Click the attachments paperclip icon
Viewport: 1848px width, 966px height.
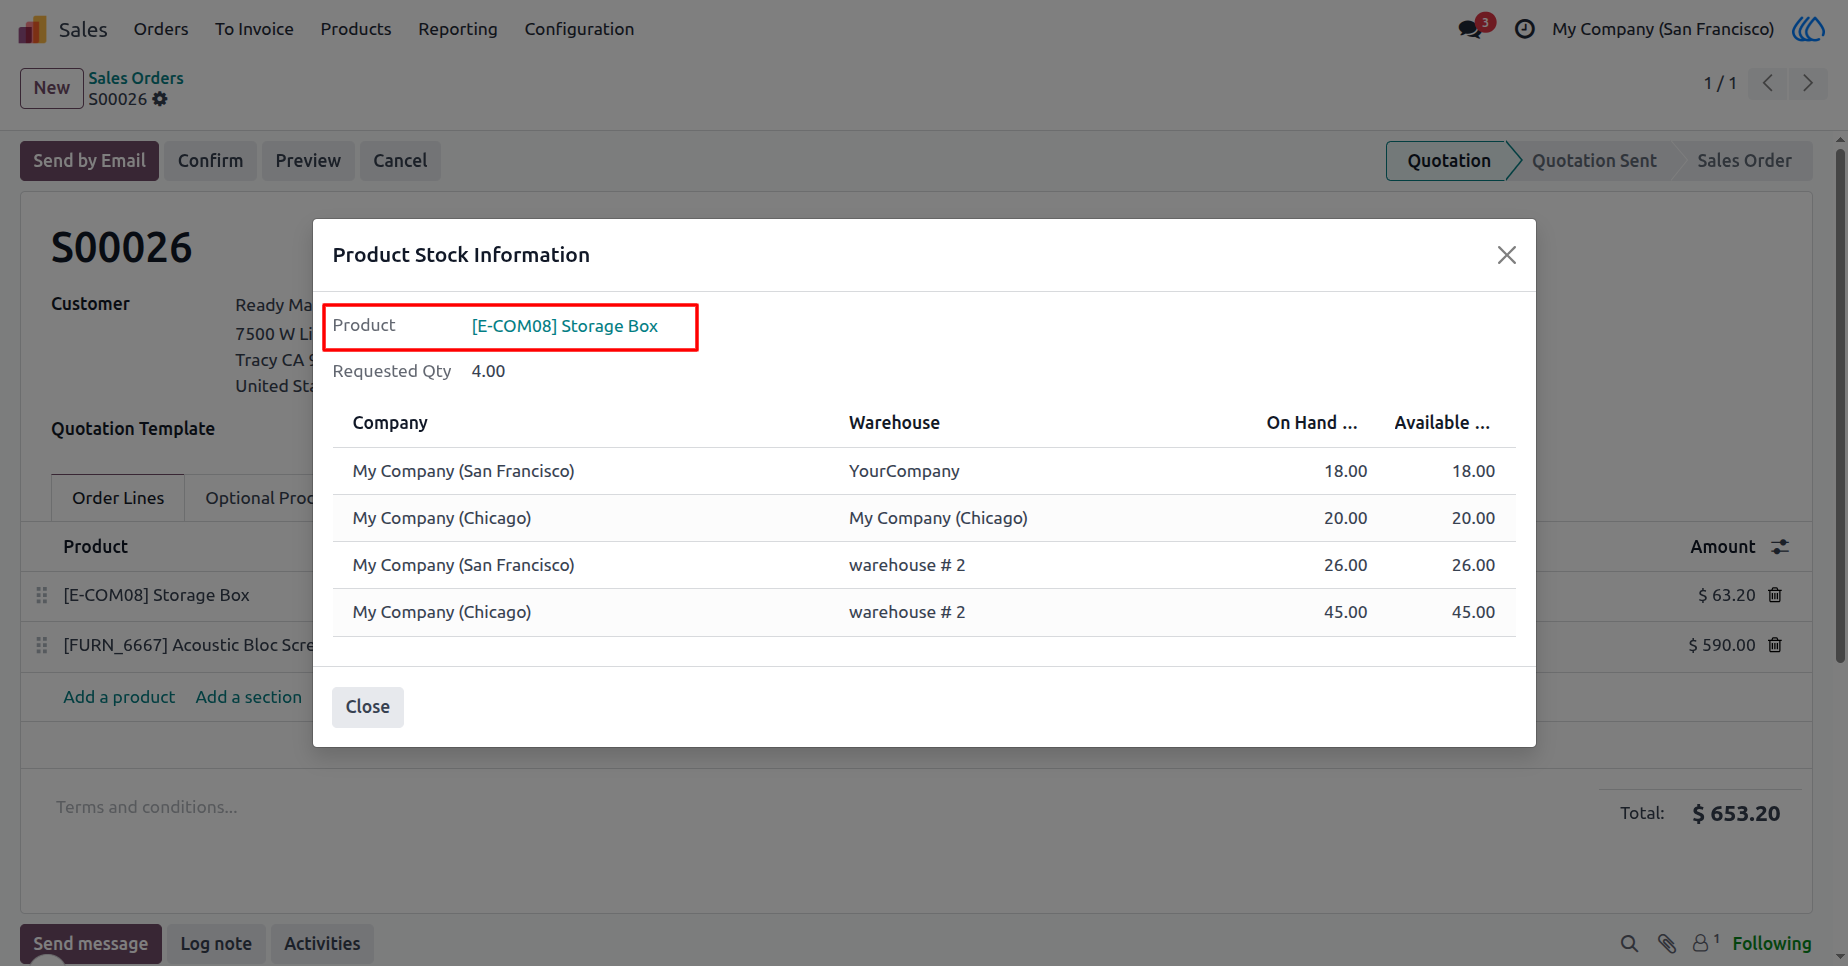1666,943
